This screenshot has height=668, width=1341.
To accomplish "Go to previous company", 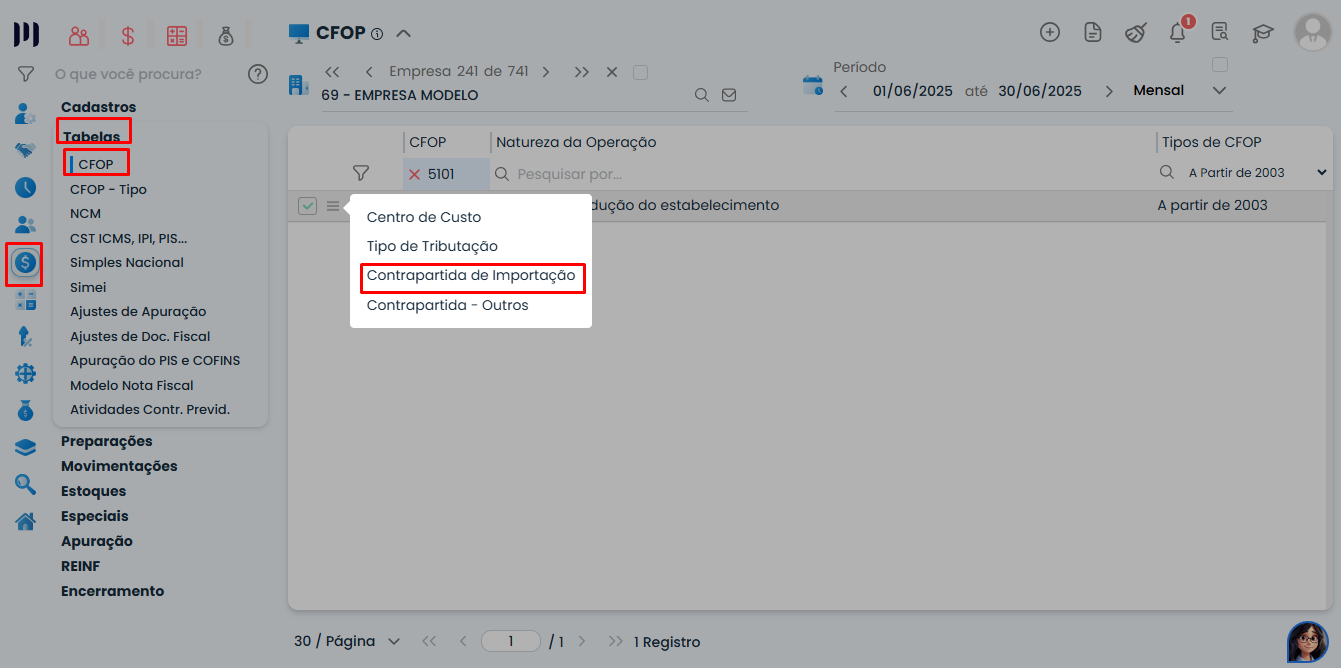I will [x=369, y=72].
